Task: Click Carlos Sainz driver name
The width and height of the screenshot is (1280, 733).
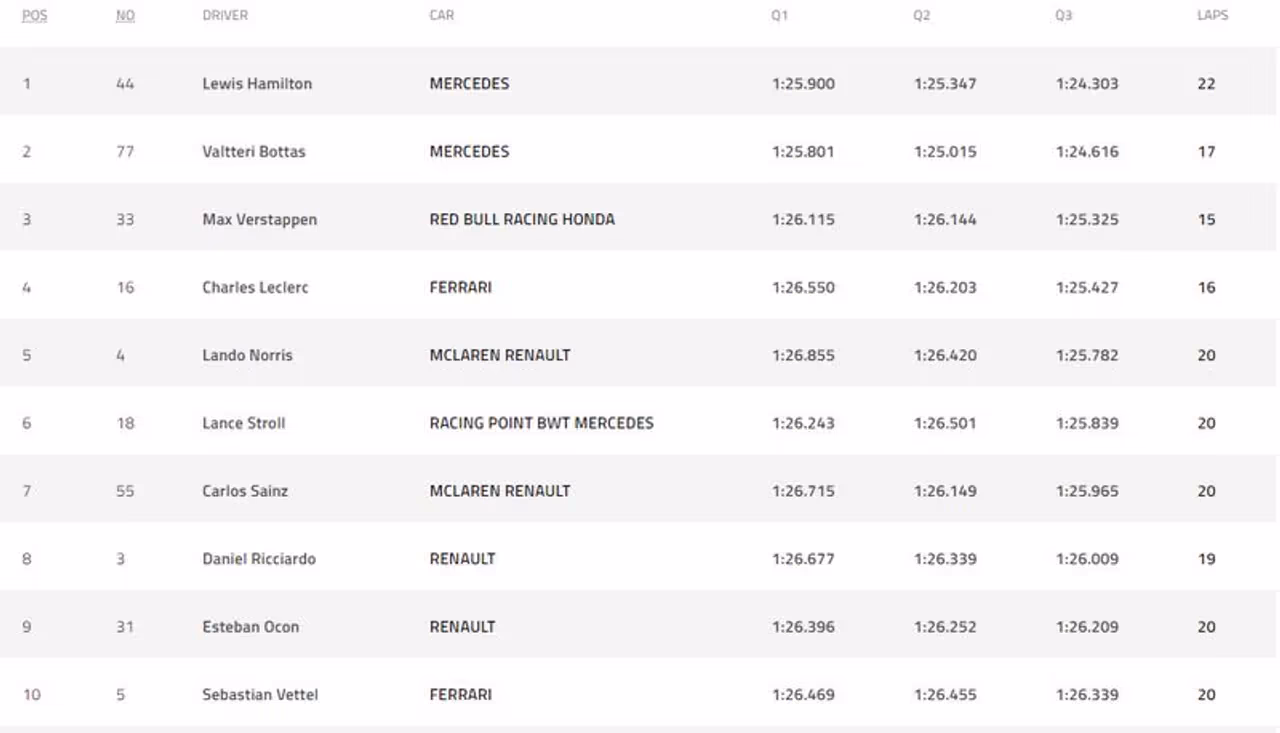Action: [x=245, y=492]
